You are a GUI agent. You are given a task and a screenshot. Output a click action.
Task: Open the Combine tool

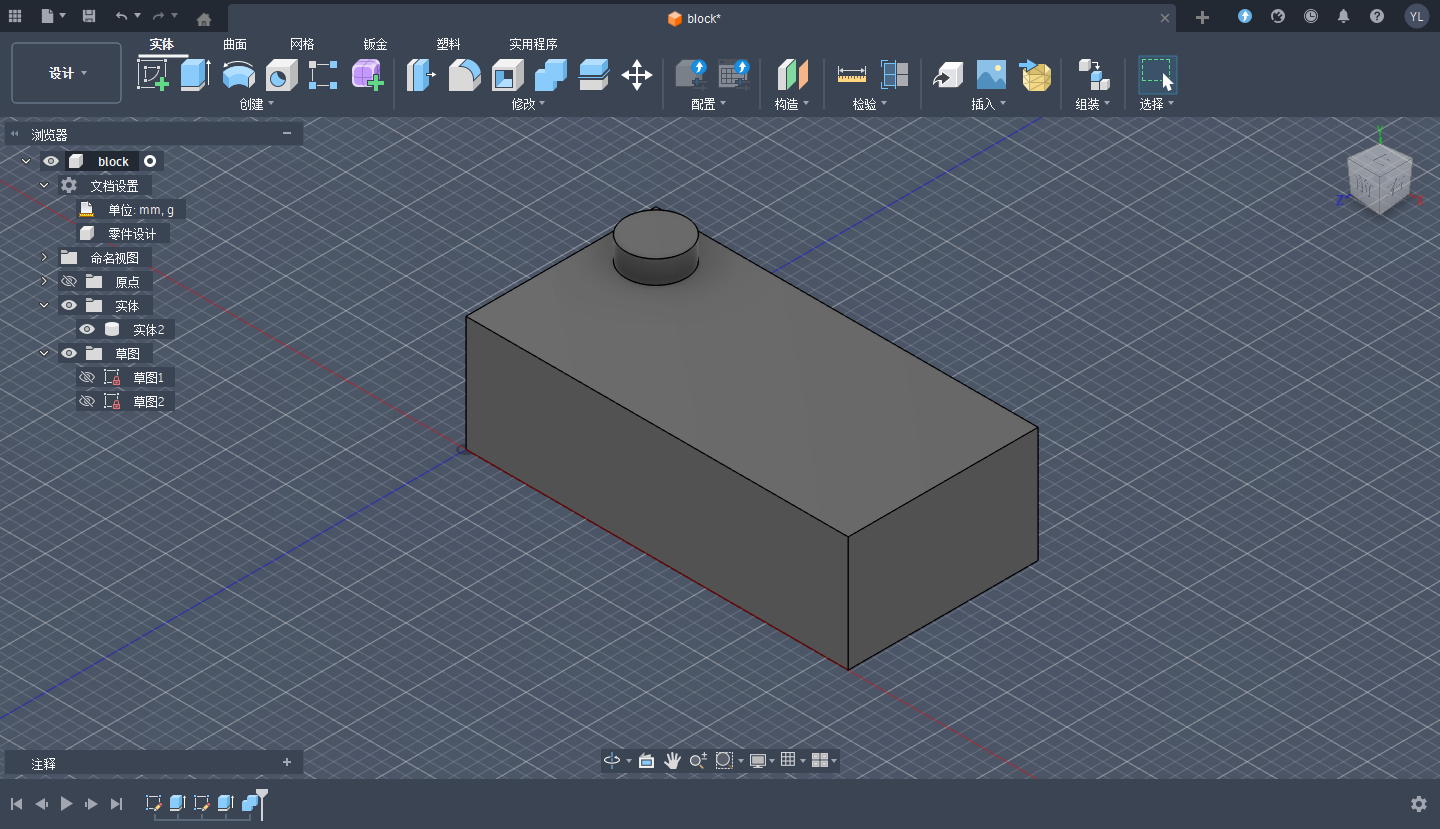pyautogui.click(x=550, y=75)
